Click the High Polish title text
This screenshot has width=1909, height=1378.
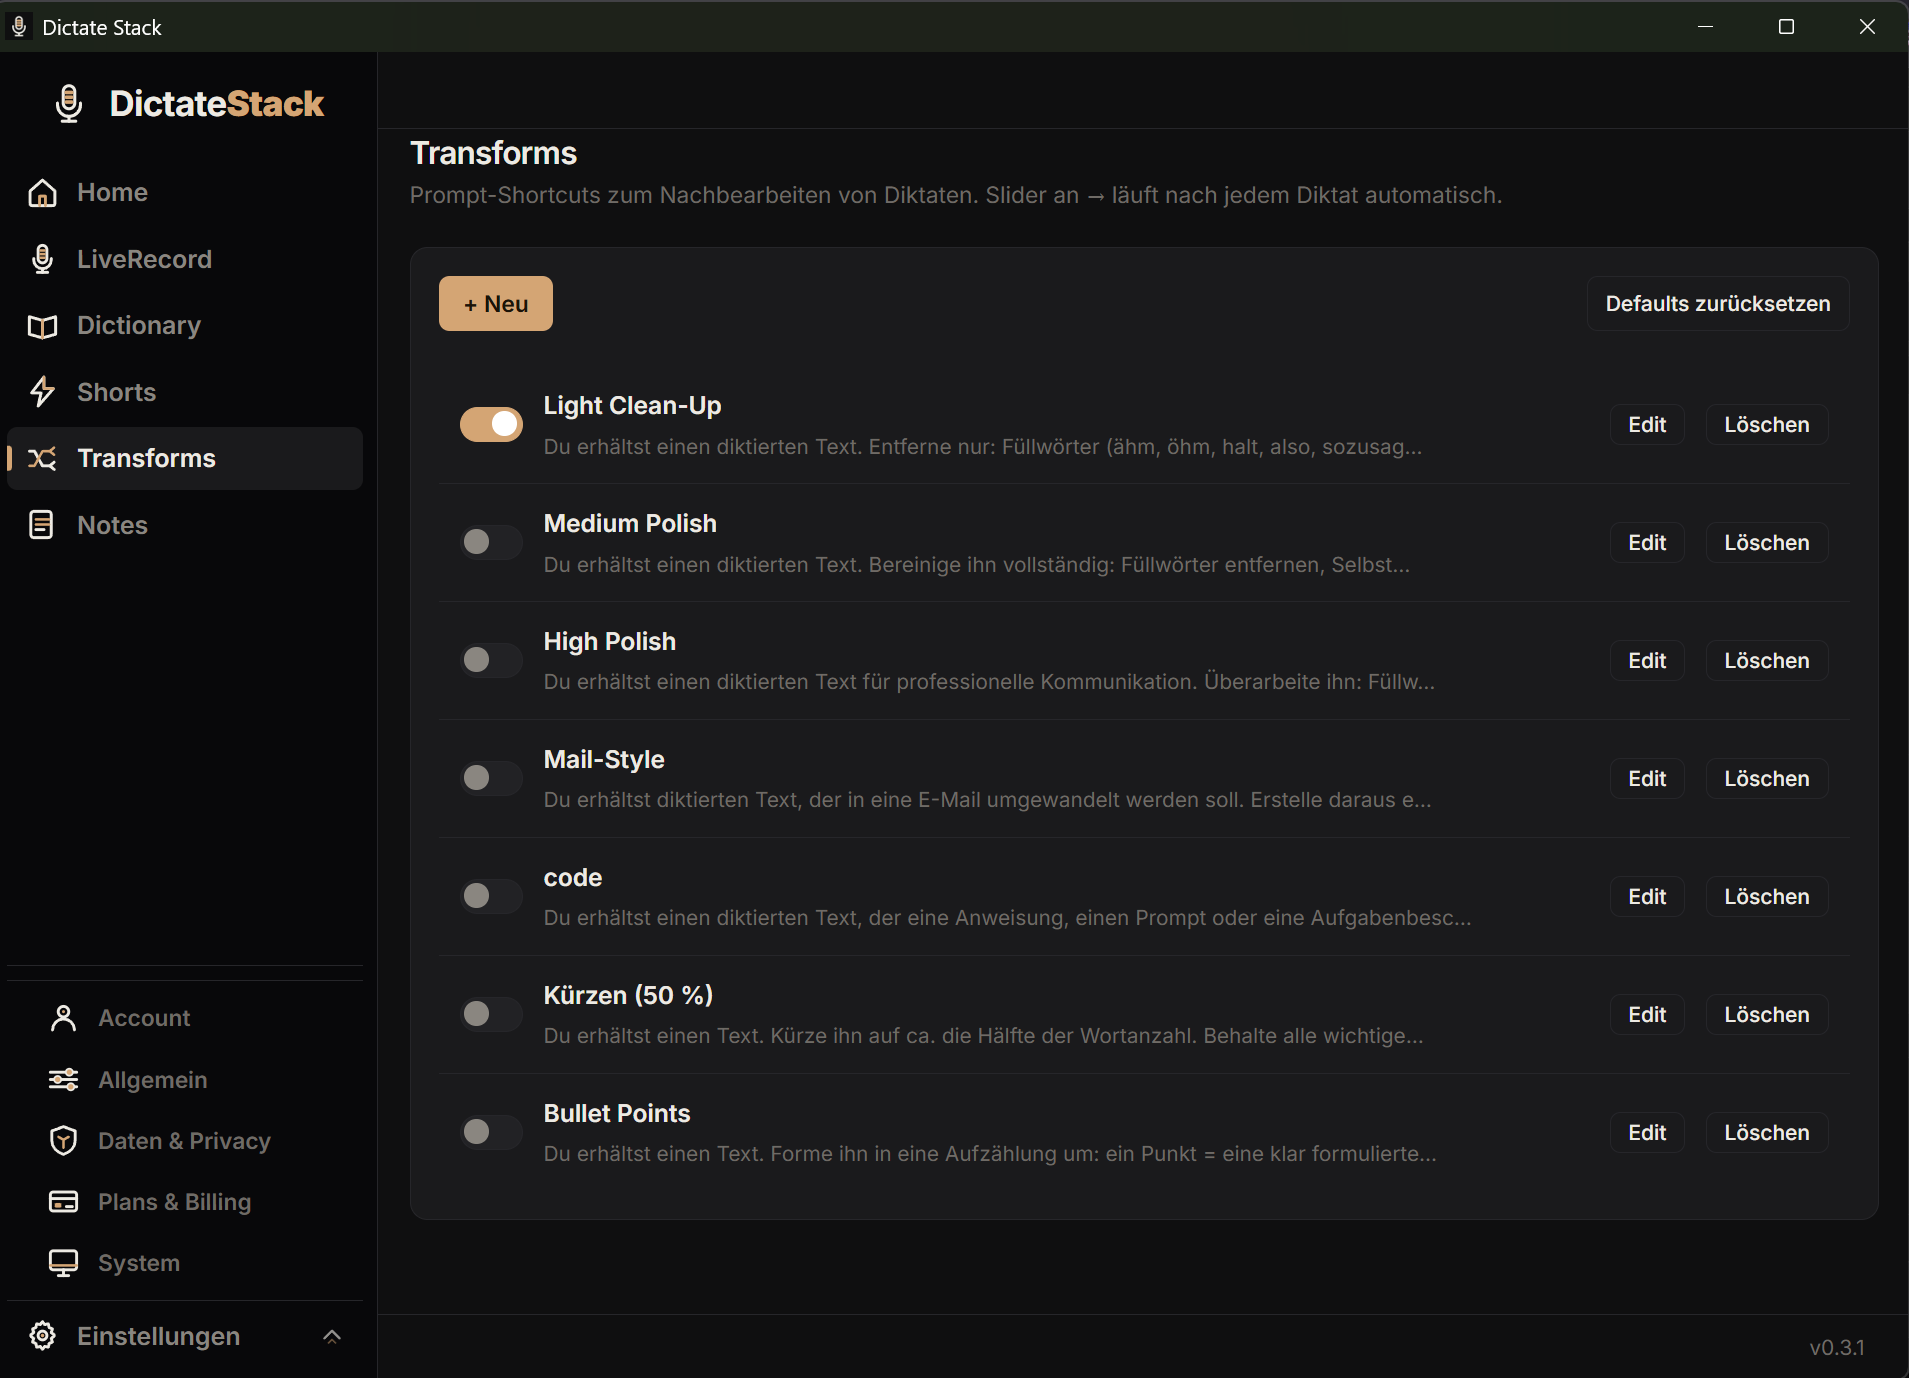[x=610, y=642]
